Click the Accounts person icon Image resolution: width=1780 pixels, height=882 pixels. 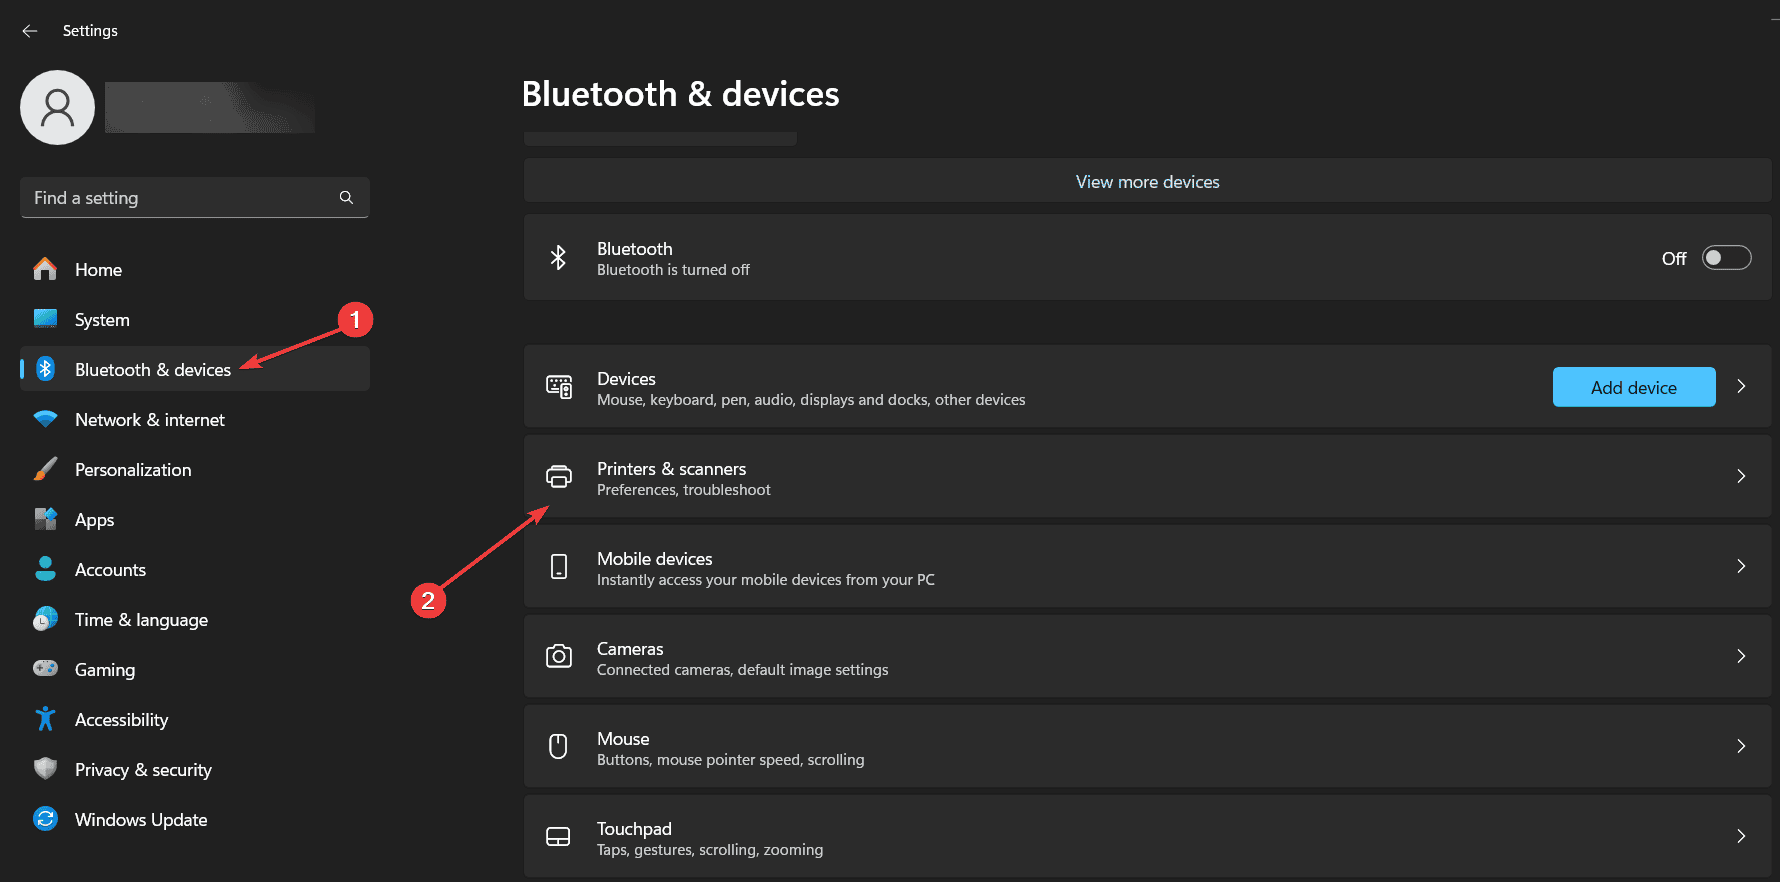45,569
